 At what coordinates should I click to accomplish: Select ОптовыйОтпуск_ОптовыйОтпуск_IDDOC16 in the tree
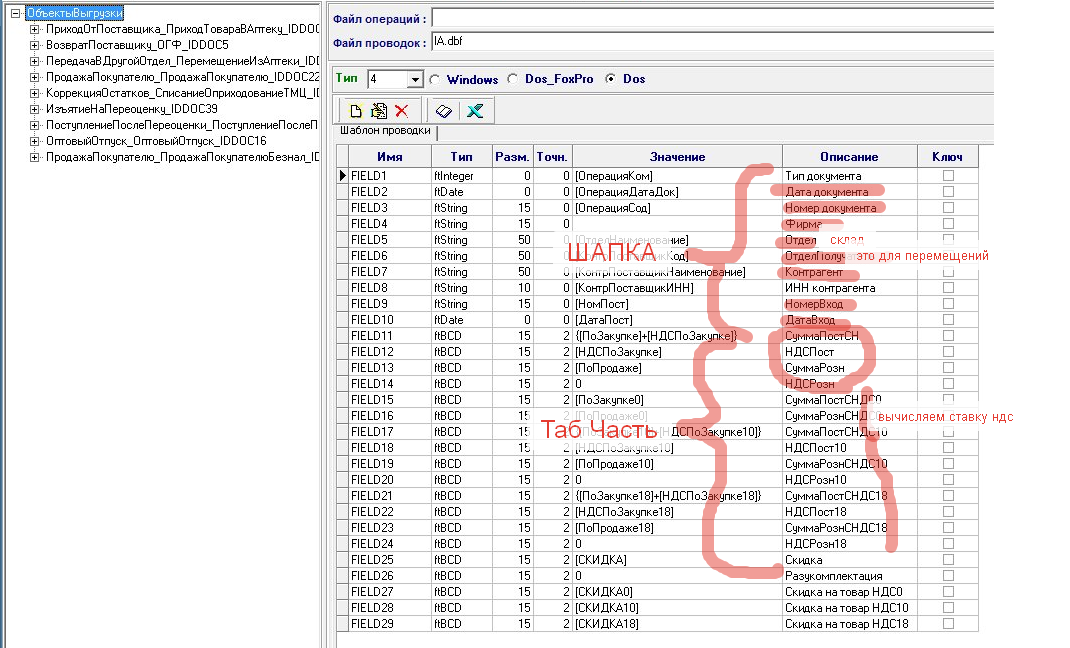(155, 141)
